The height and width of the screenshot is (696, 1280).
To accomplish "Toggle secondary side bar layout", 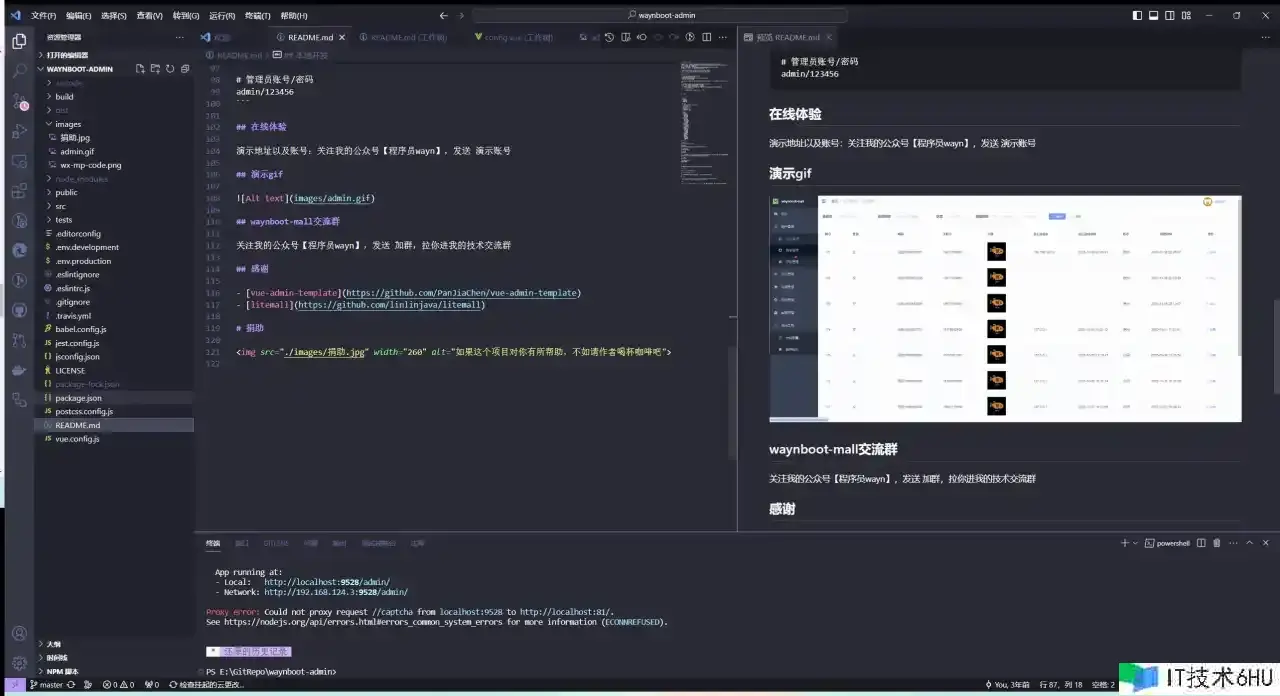I will click(x=1169, y=15).
